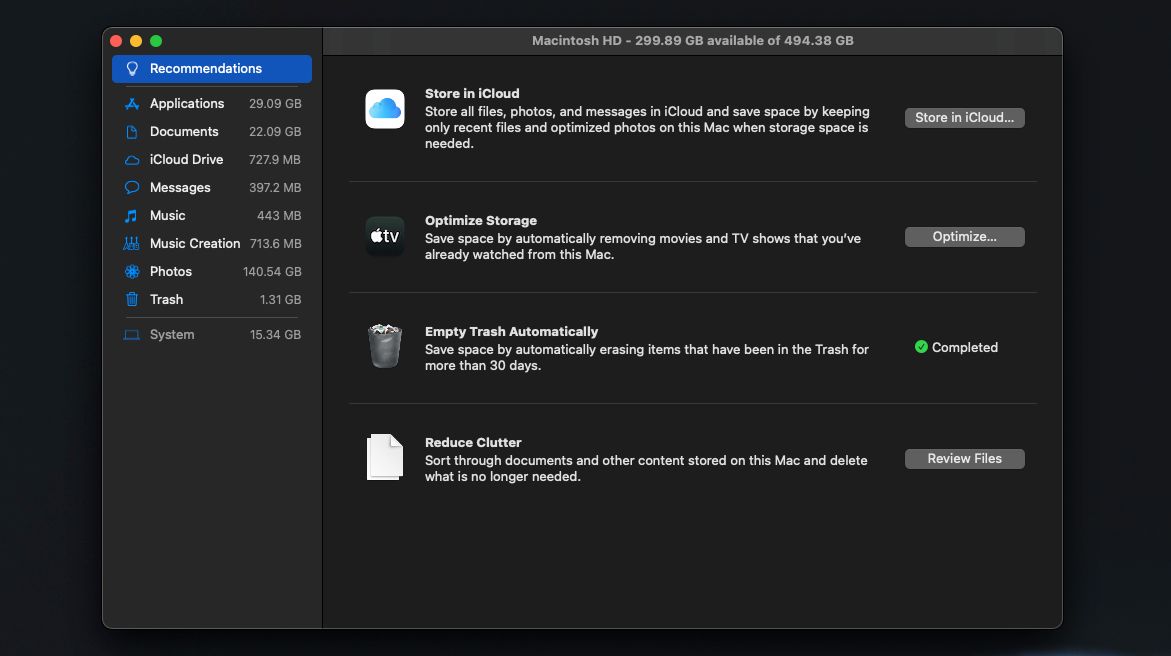Viewport: 1171px width, 656px height.
Task: Click the trash can icon for Empty Trash Automatically
Action: tap(384, 345)
